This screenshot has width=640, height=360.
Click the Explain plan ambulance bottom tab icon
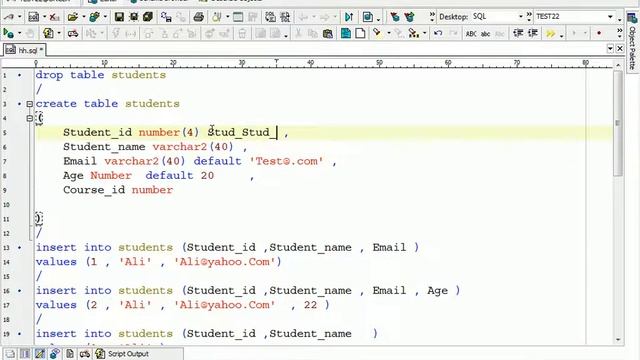[x=85, y=353]
